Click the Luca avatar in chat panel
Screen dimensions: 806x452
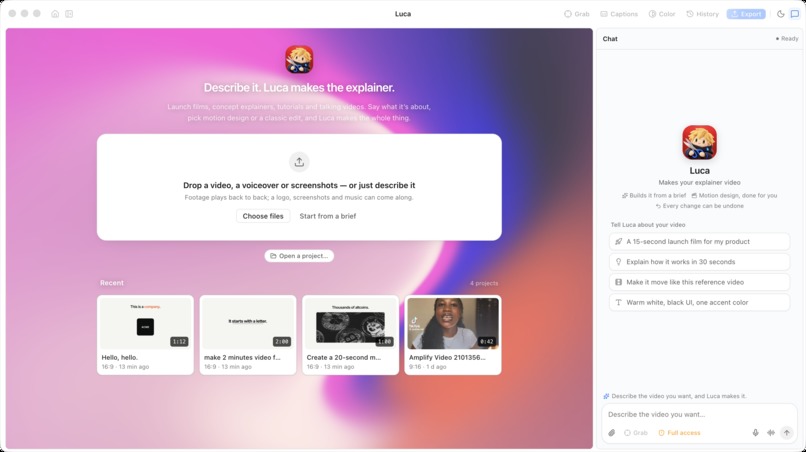[x=700, y=142]
